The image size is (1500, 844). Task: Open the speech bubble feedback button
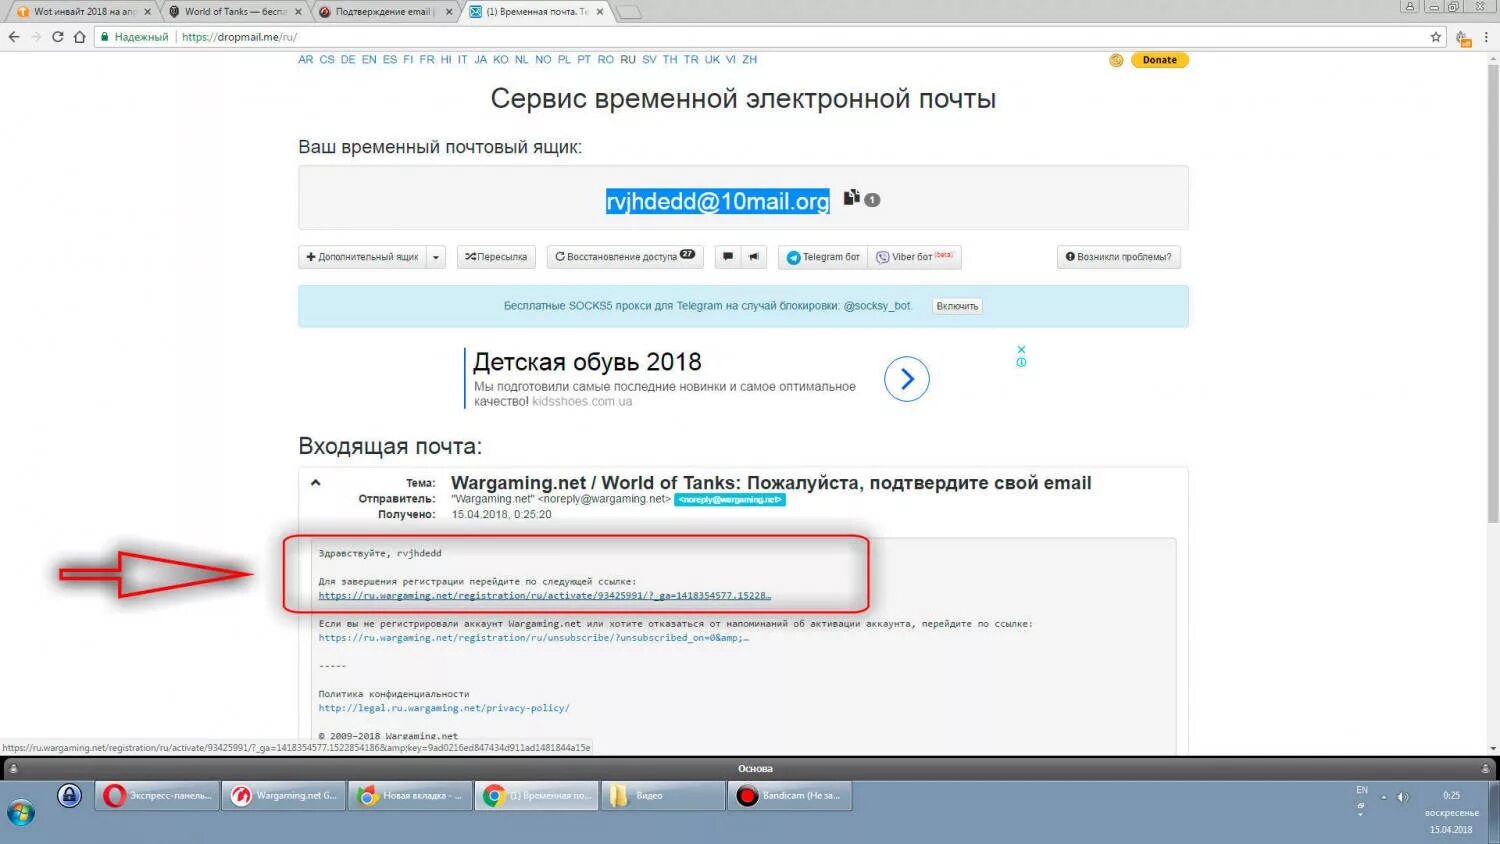point(728,257)
